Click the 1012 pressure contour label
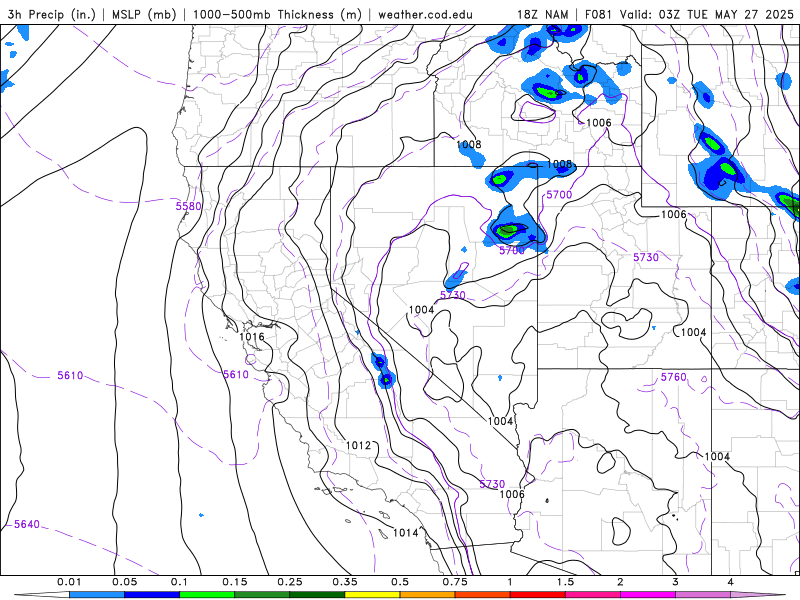Screen dimensions: 800x600 click(359, 445)
